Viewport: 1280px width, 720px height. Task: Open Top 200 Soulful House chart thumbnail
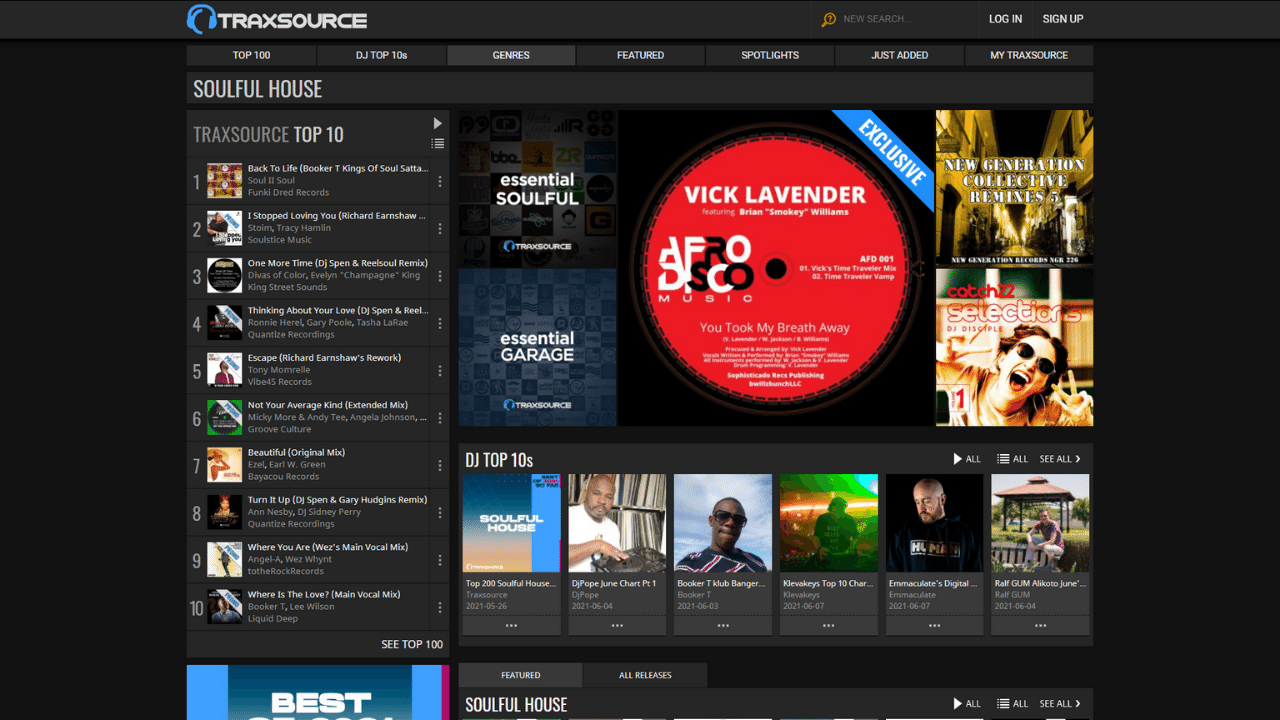click(511, 523)
